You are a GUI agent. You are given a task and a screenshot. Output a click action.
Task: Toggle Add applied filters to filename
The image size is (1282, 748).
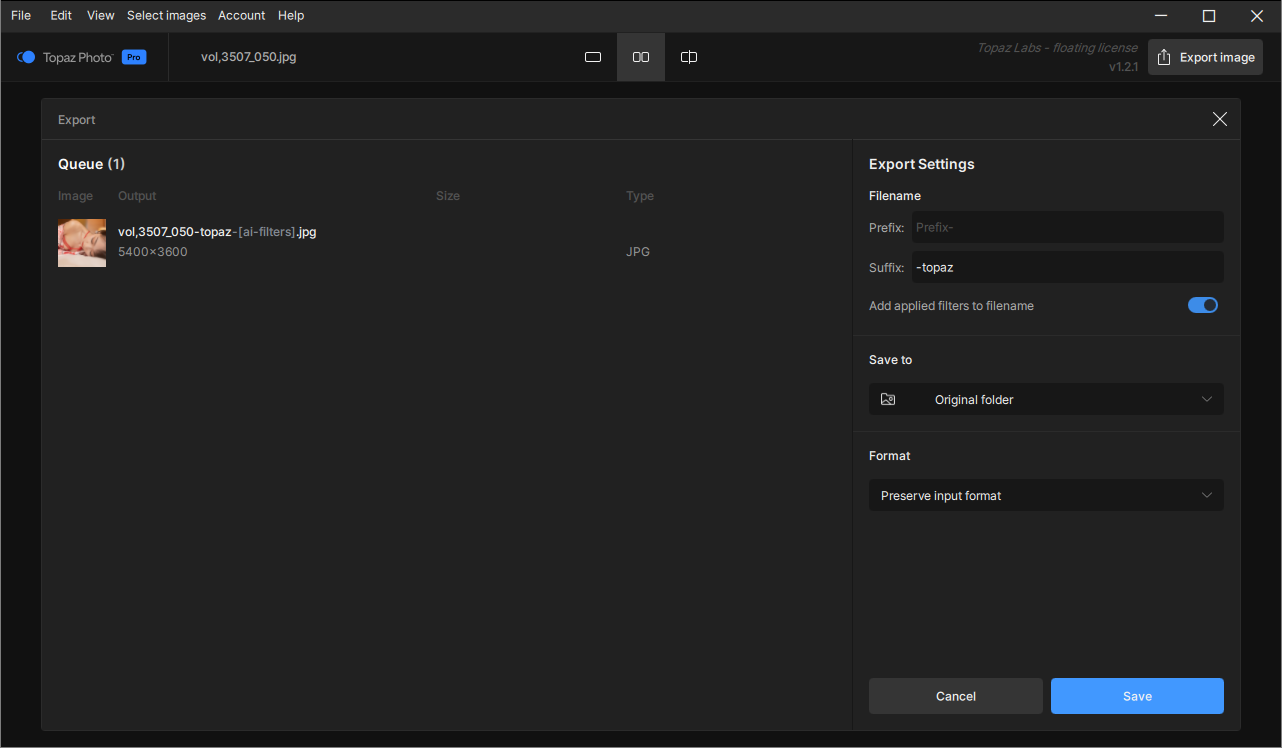[1202, 305]
